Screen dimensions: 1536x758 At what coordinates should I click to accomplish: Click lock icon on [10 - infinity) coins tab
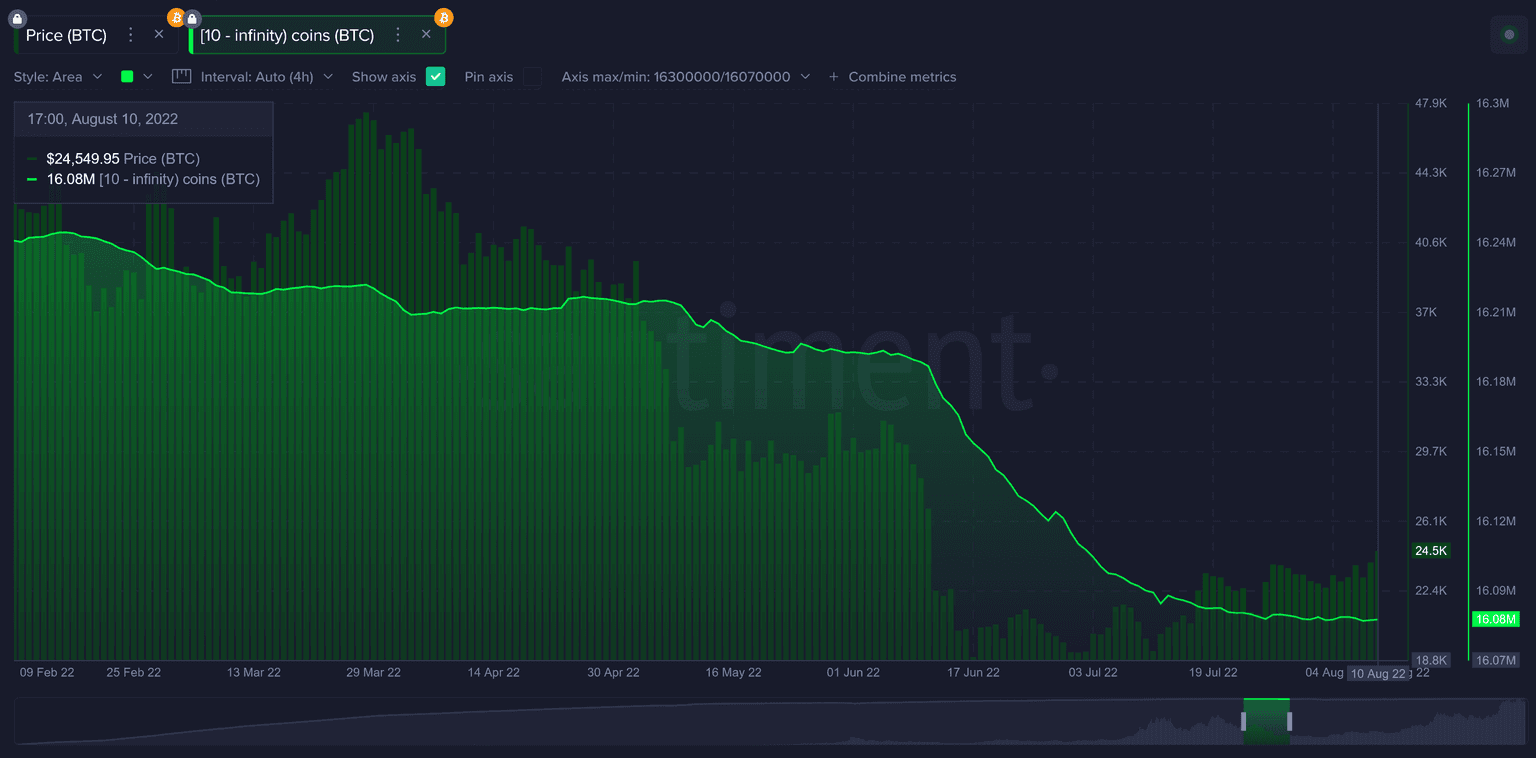[x=192, y=18]
